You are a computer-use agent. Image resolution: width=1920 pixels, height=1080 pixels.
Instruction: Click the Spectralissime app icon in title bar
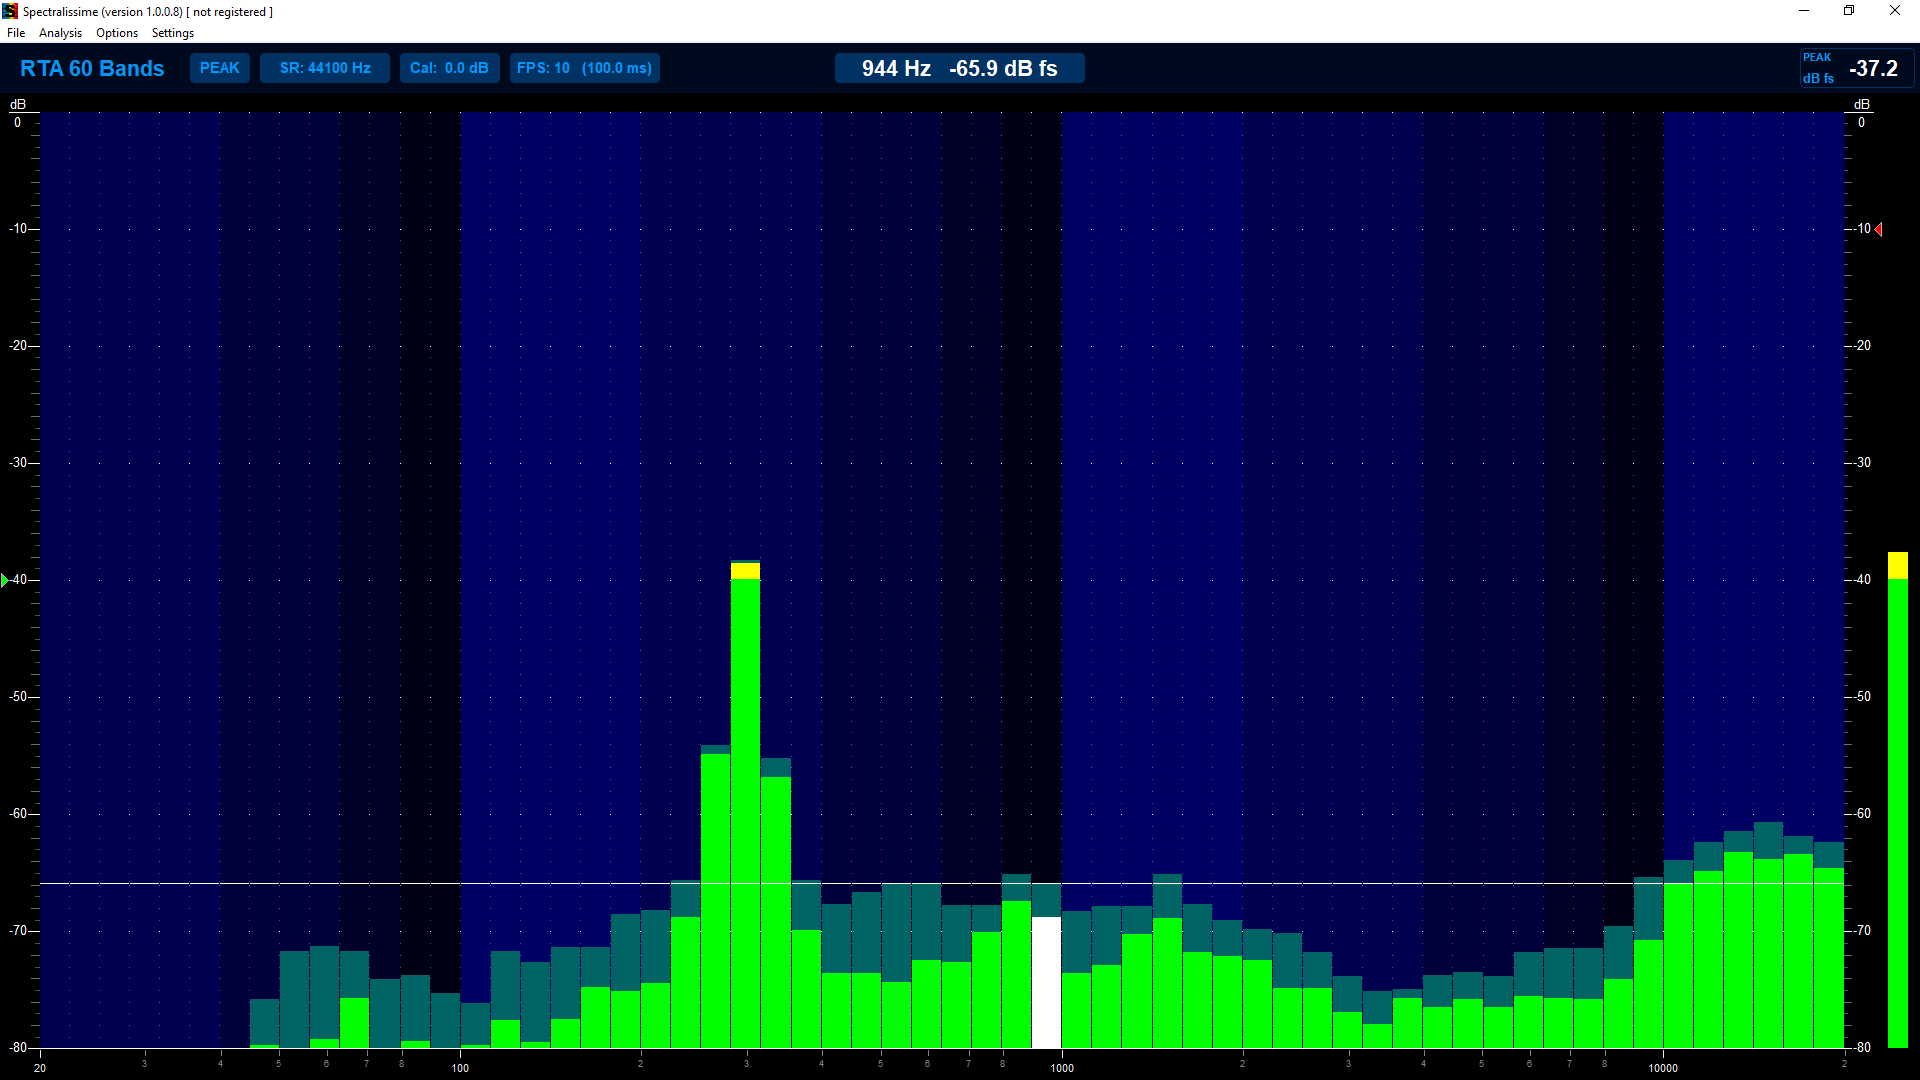click(x=10, y=11)
